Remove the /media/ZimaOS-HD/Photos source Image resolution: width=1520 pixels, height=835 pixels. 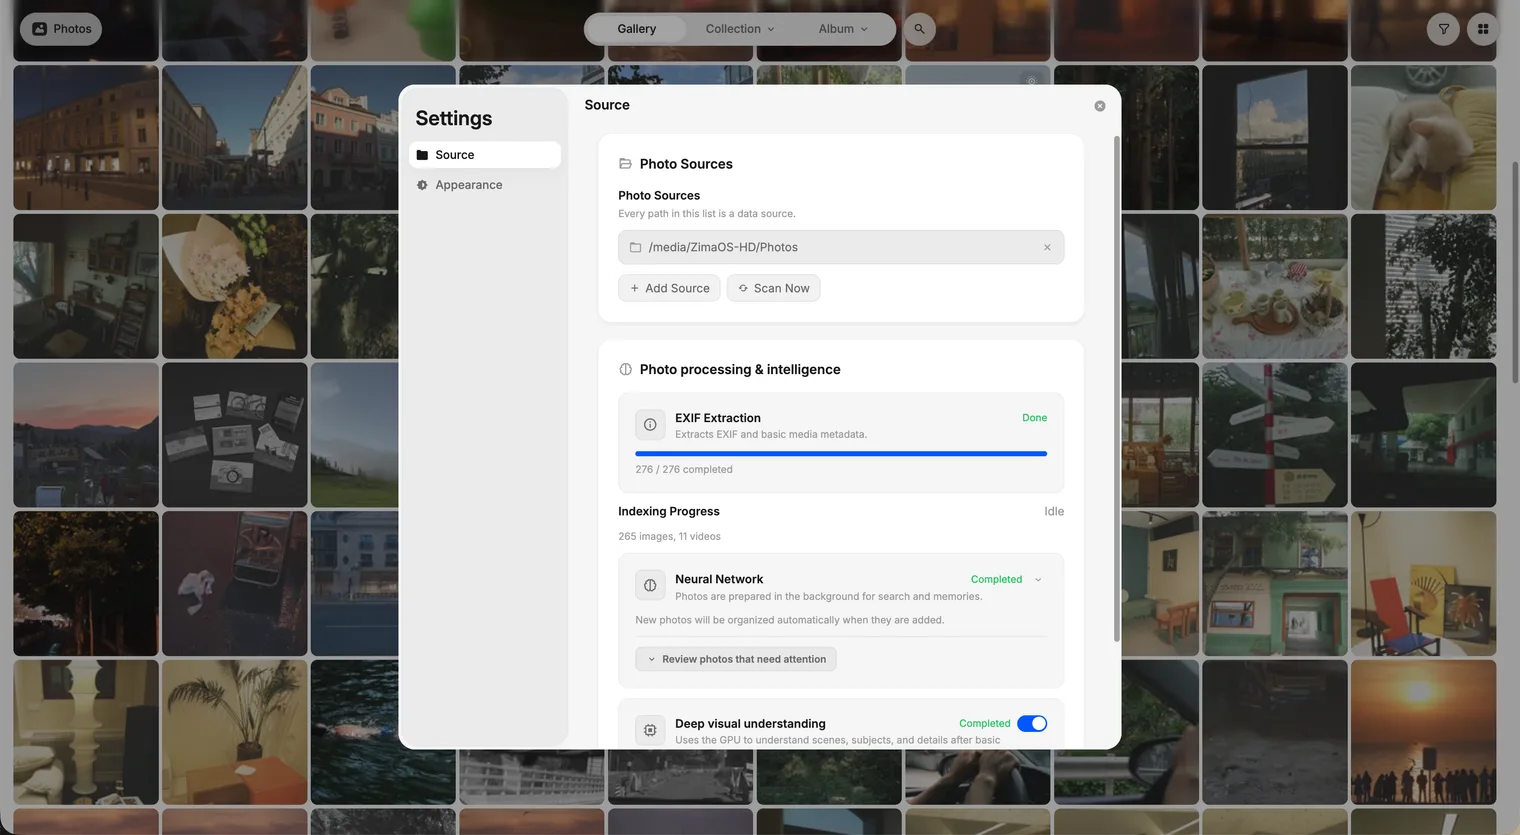[1047, 247]
